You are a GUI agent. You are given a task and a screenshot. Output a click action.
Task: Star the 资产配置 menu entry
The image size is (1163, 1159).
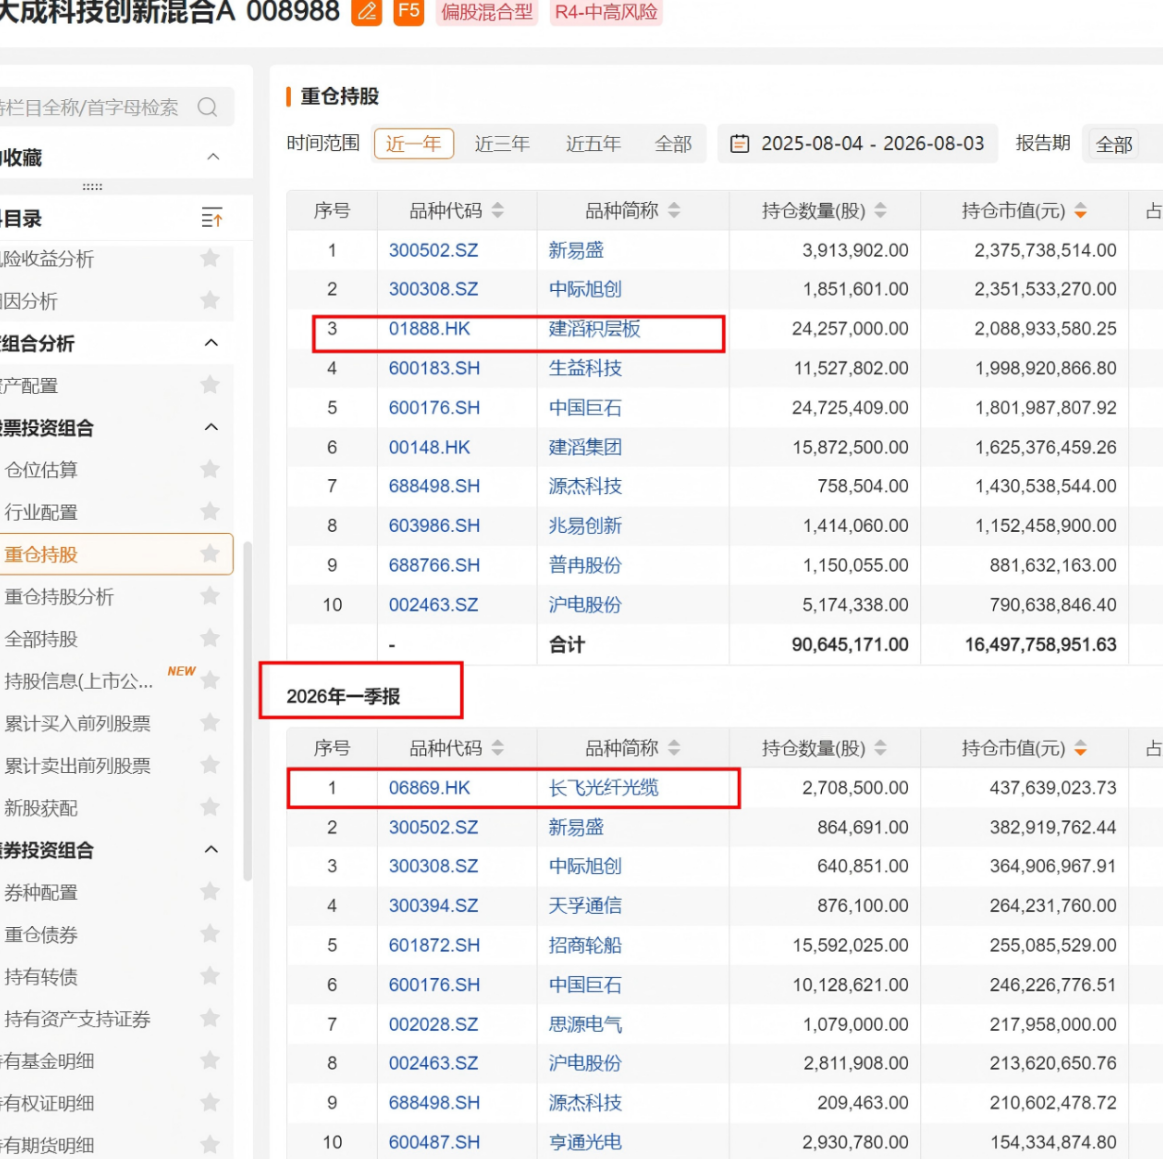click(x=210, y=385)
